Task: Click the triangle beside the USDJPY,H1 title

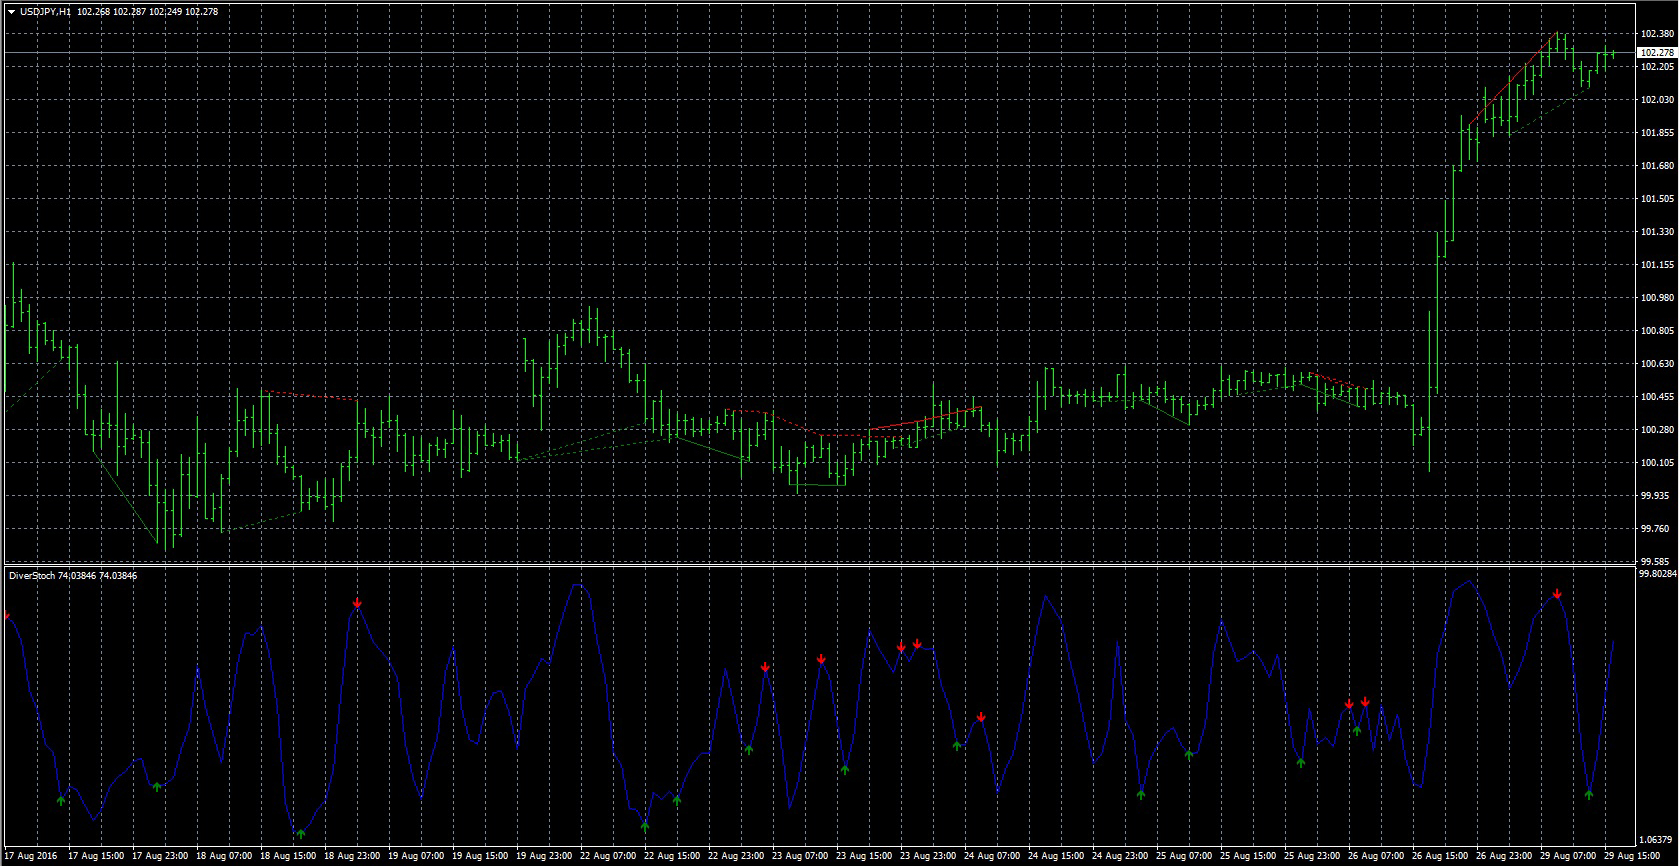Action: coord(11,12)
